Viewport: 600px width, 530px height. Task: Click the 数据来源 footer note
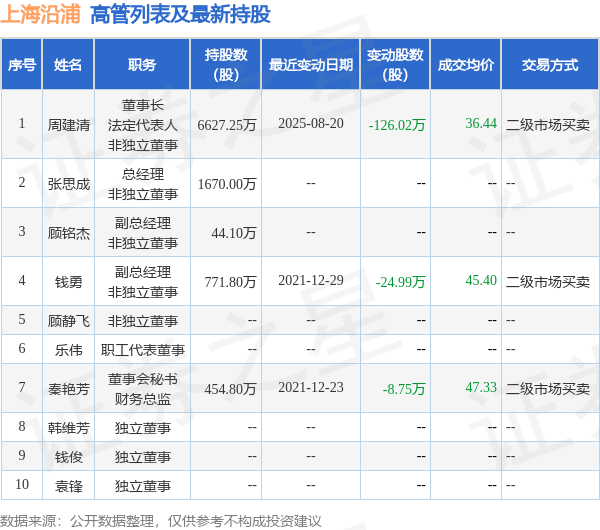coord(160,521)
